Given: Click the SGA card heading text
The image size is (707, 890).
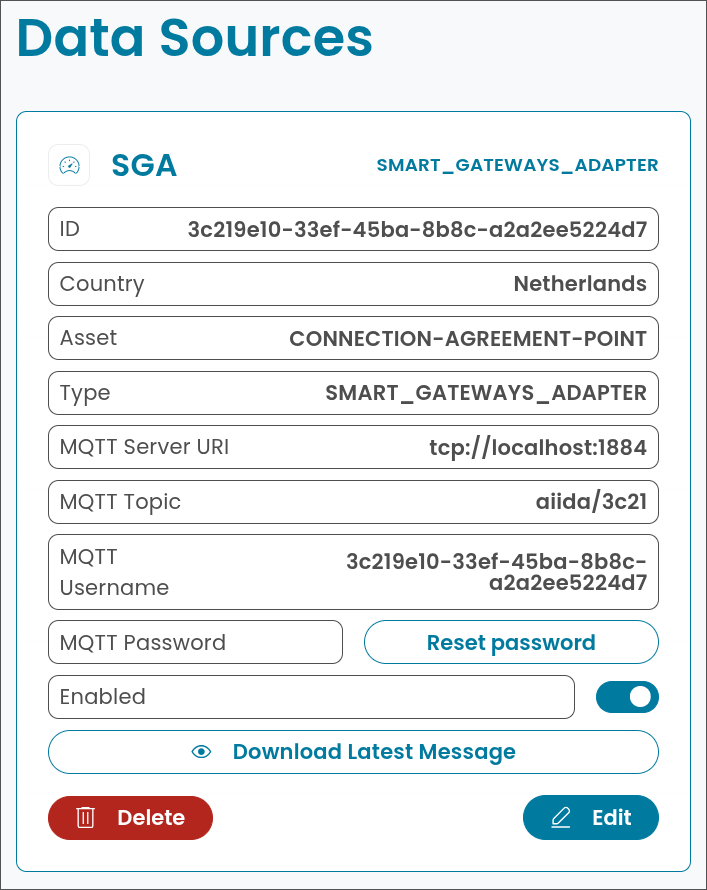Looking at the screenshot, I should click(x=144, y=165).
